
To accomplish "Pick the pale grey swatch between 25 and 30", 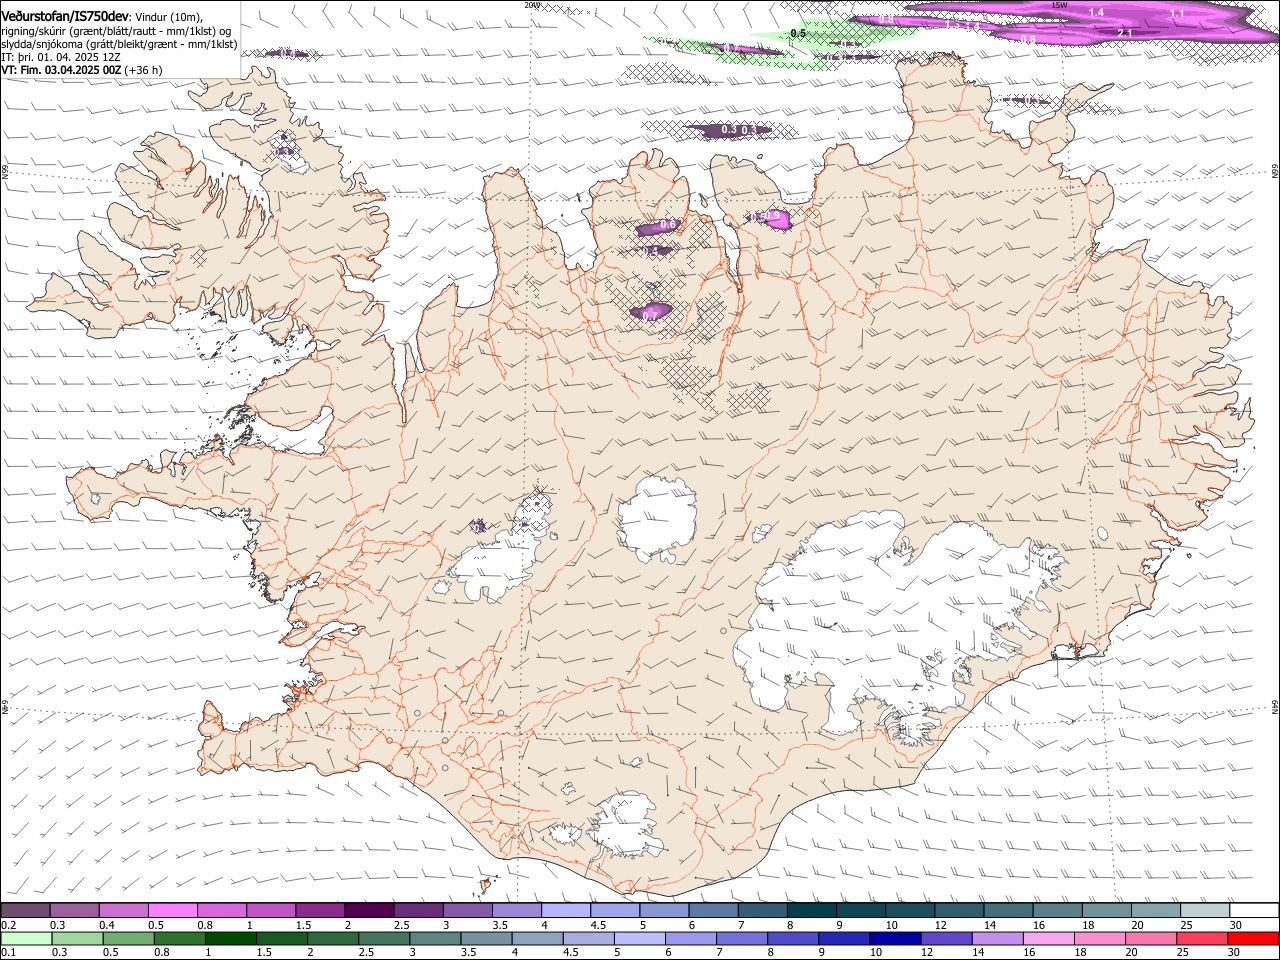I will pyautogui.click(x=1205, y=911).
